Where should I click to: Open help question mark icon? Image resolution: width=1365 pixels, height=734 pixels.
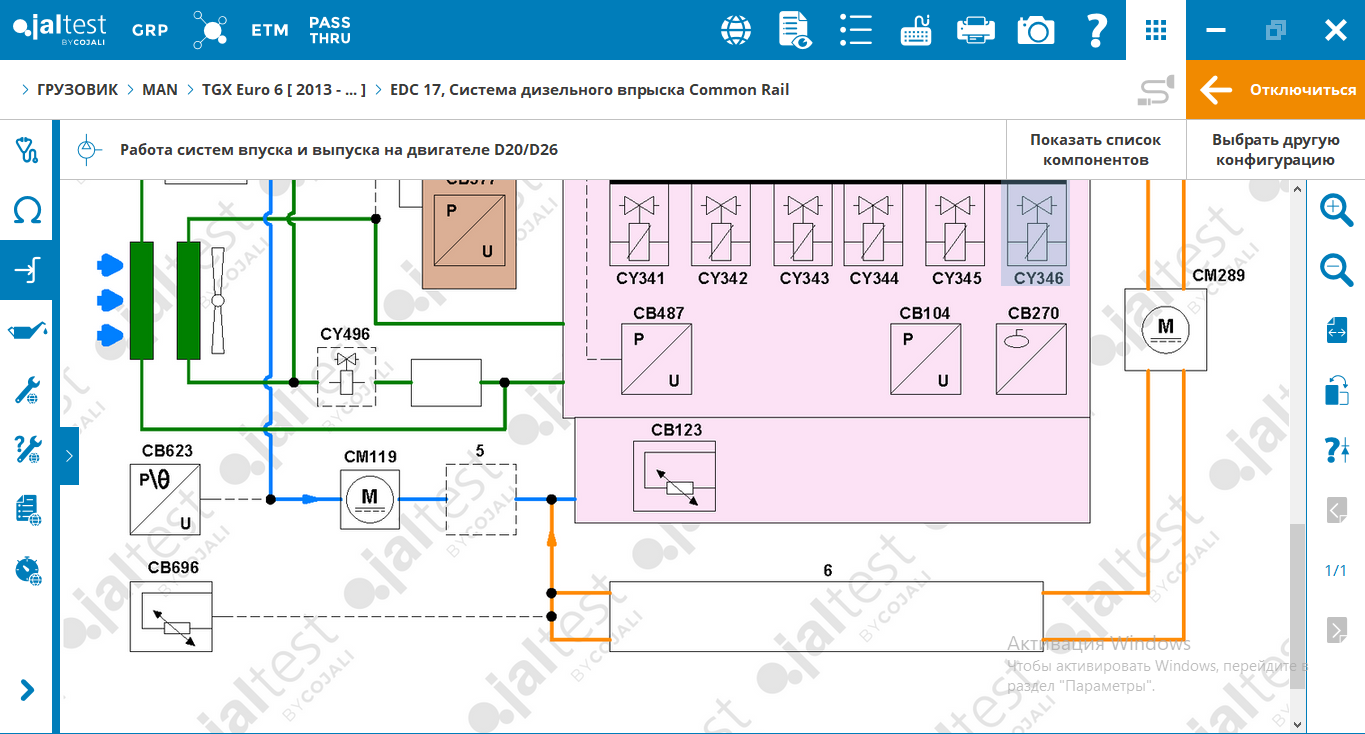point(1096,30)
